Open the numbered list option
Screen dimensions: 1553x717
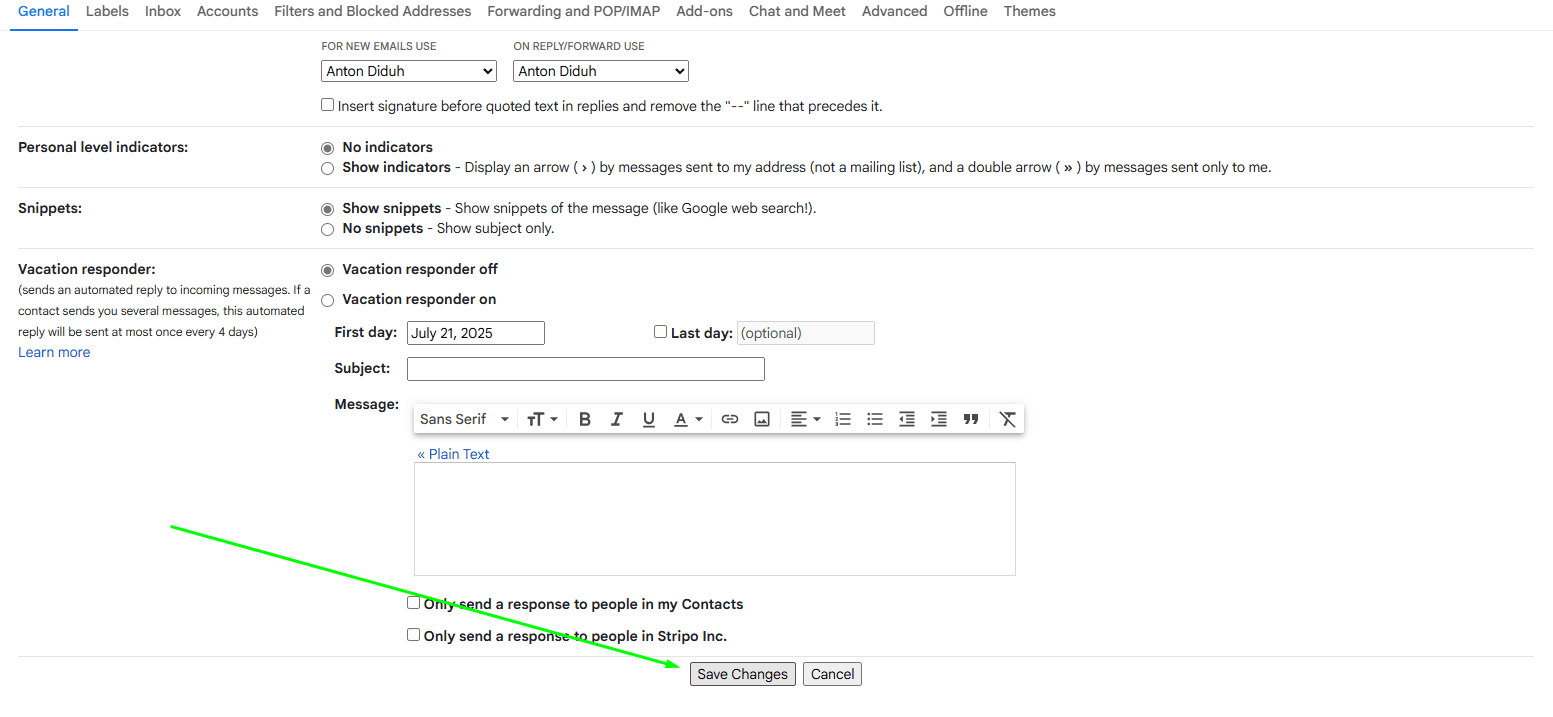point(842,419)
